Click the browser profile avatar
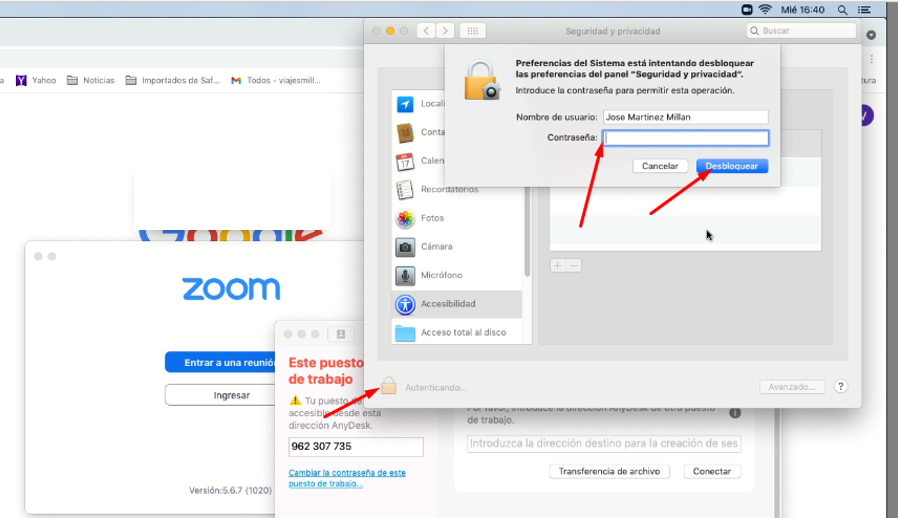The height and width of the screenshot is (518, 898). pos(867,116)
